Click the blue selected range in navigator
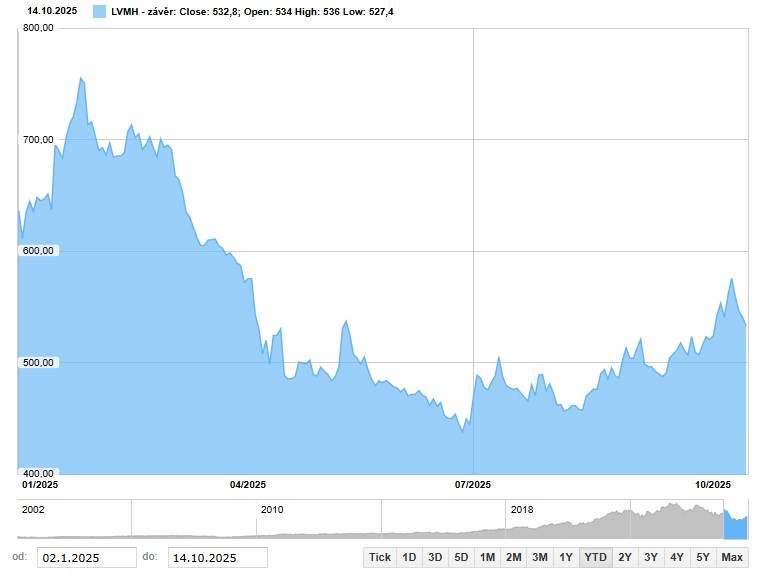 (x=735, y=526)
